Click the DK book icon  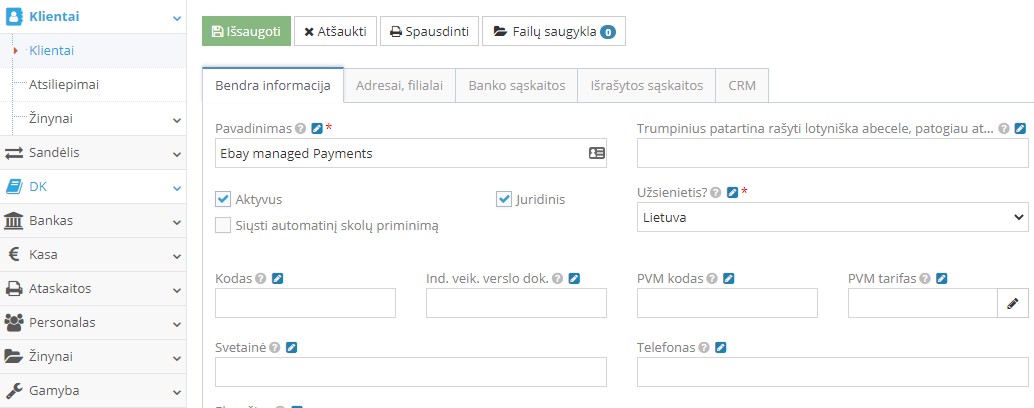tap(14, 187)
